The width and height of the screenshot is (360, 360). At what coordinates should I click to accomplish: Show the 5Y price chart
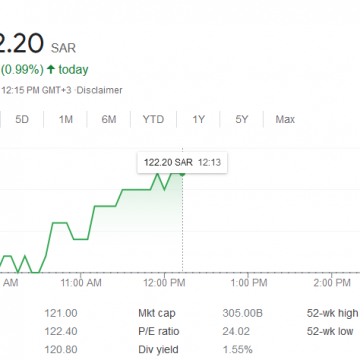242,119
